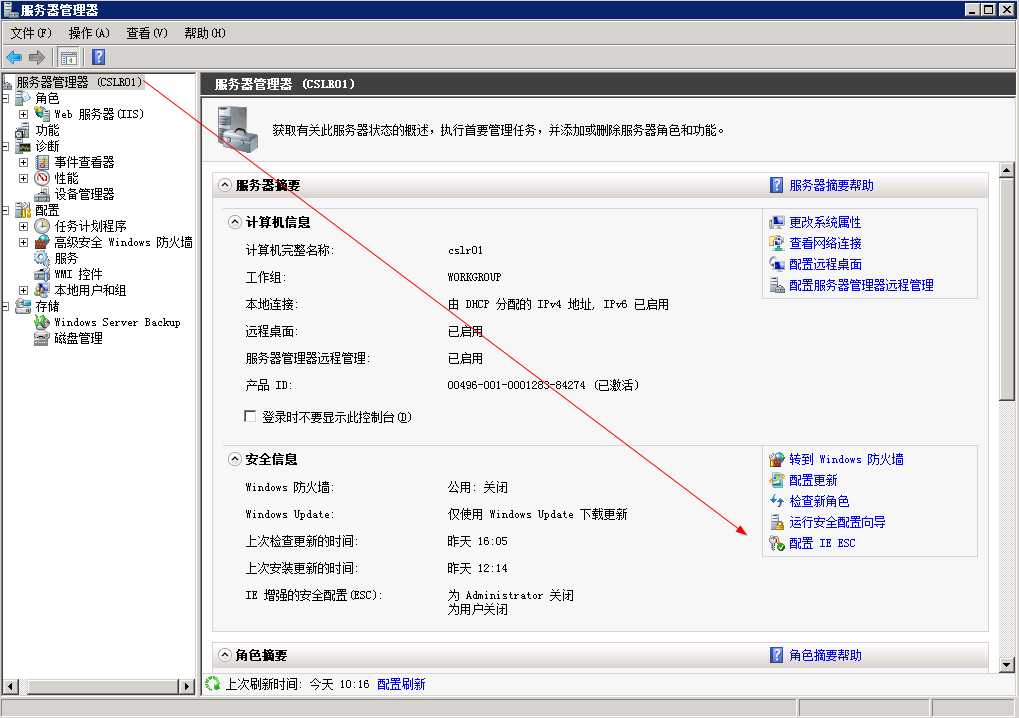Click the 检查新角色 link
The width and height of the screenshot is (1019, 718).
[819, 501]
